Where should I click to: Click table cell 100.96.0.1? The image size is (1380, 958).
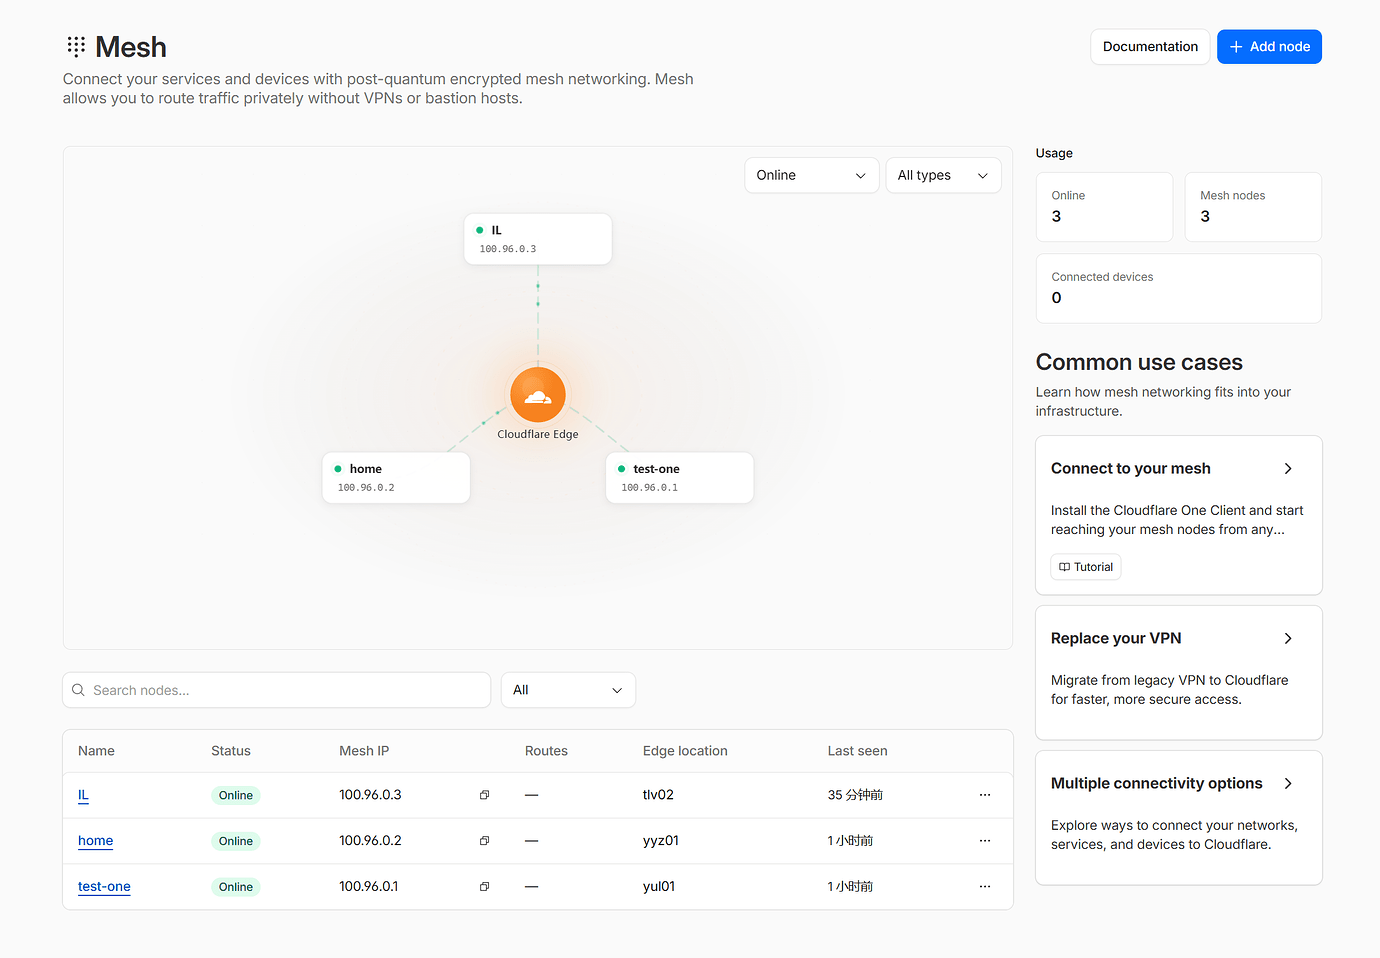click(x=368, y=887)
